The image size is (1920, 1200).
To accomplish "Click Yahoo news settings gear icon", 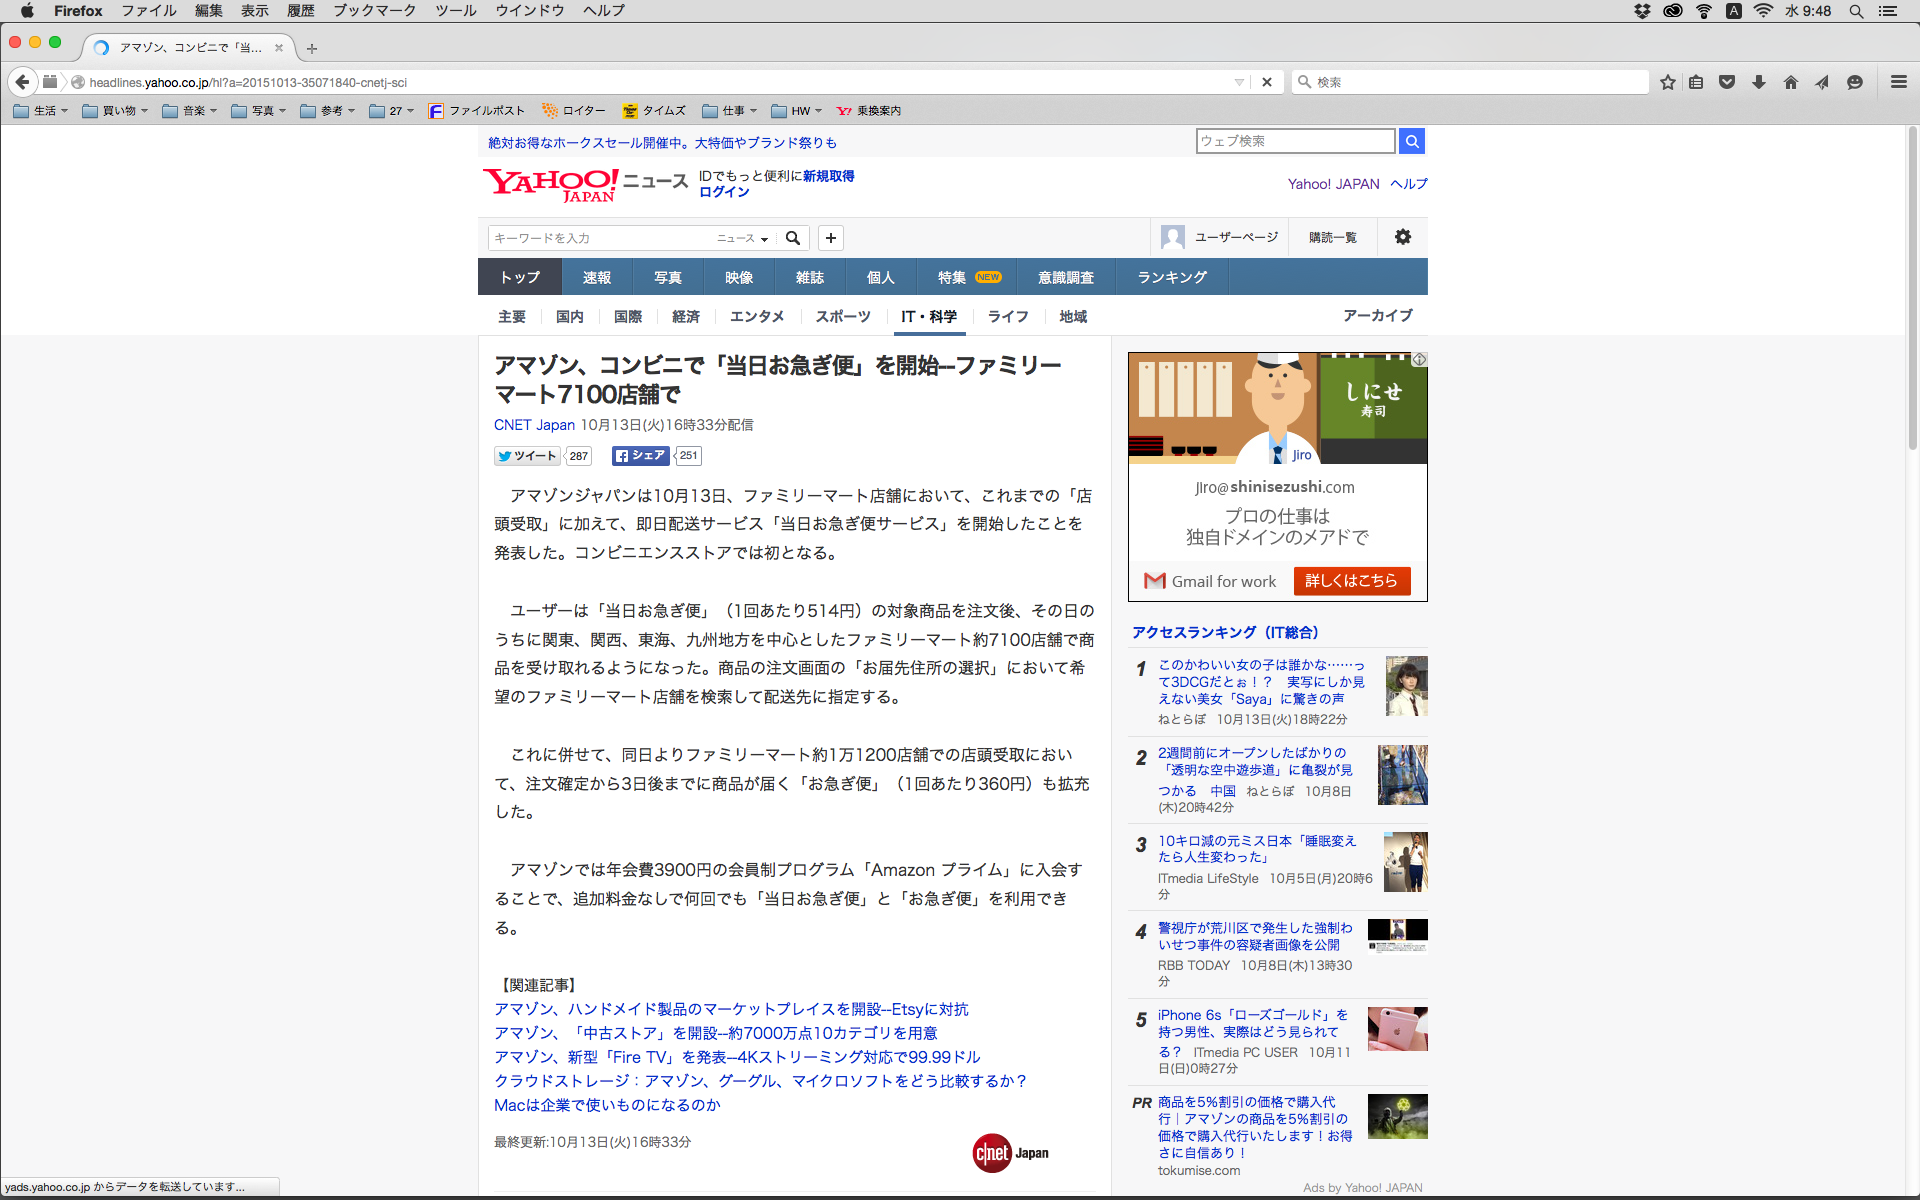I will (x=1403, y=237).
